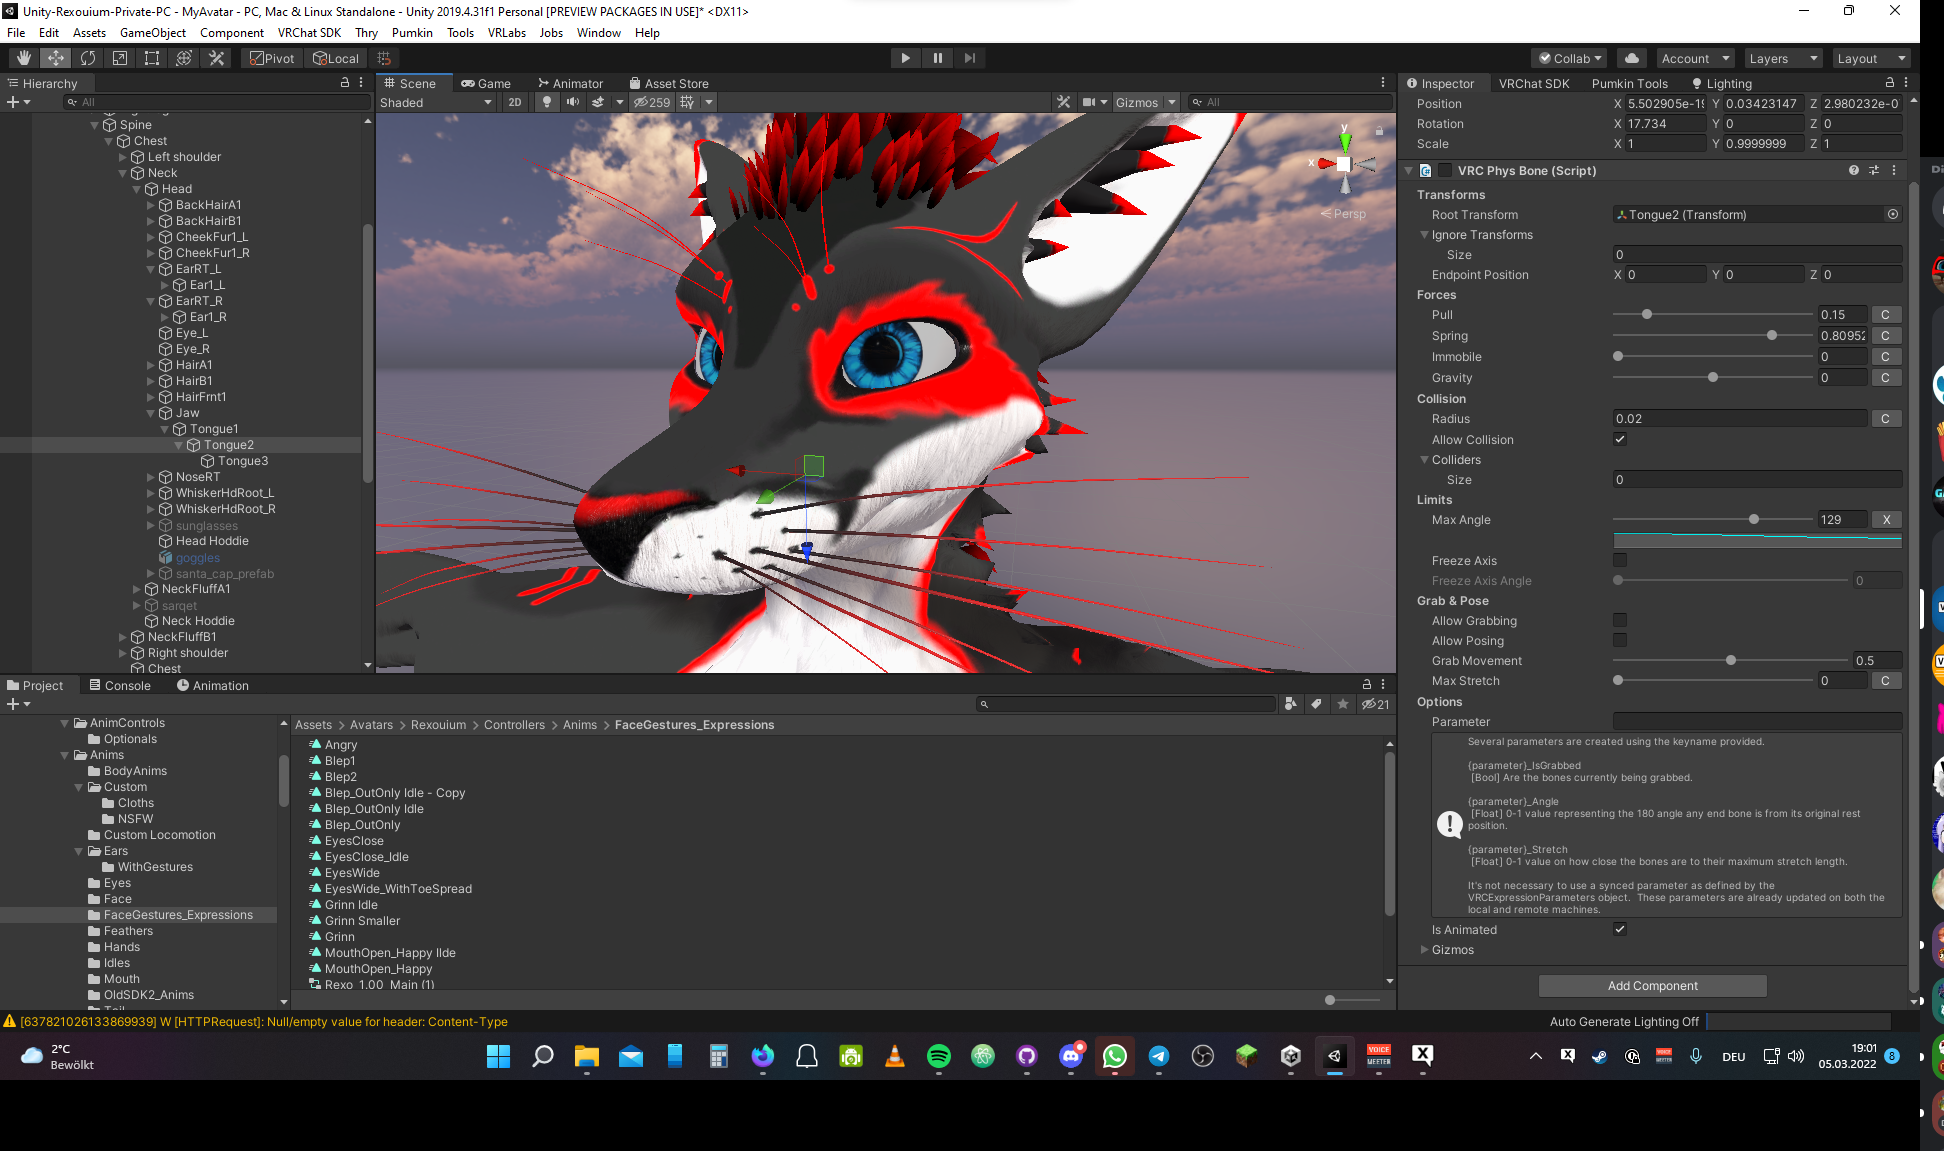The image size is (1944, 1151).
Task: Click C curve button next to Radius
Action: pyautogui.click(x=1885, y=419)
